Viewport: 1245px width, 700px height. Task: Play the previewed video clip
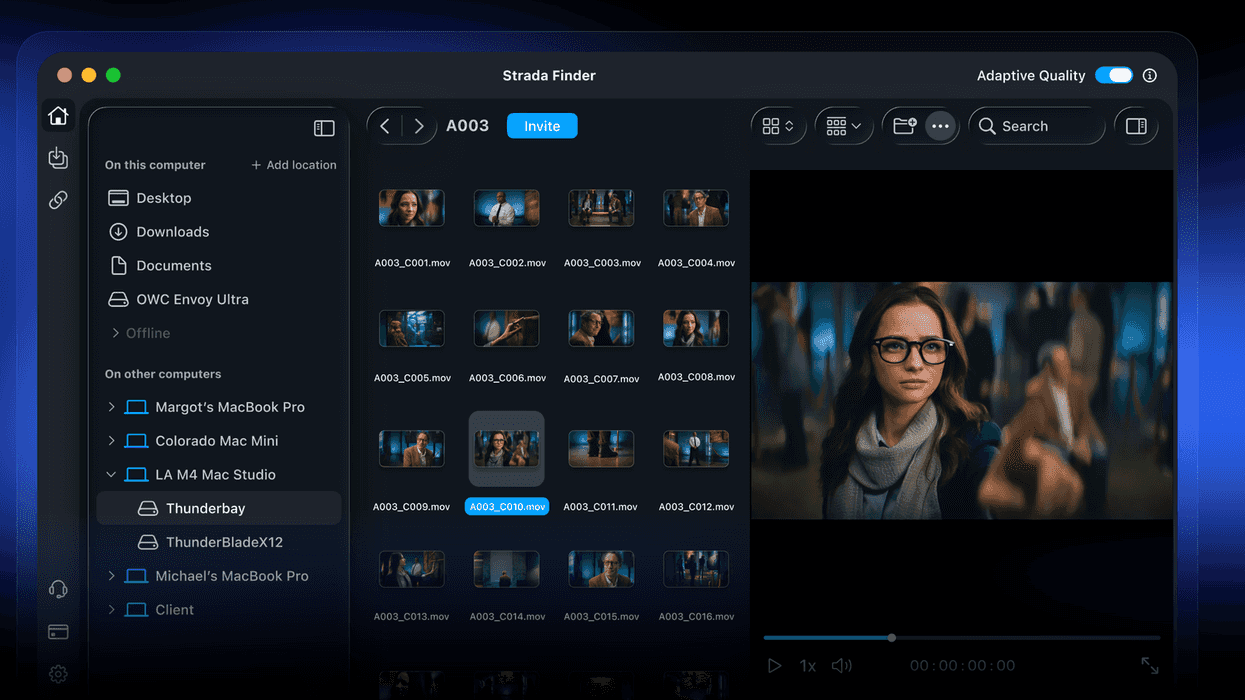774,665
